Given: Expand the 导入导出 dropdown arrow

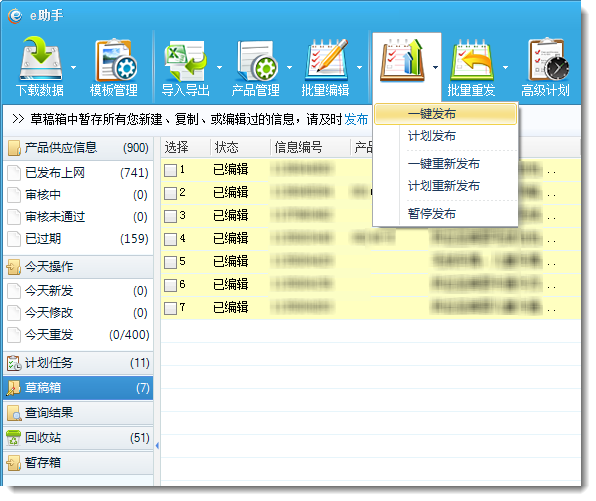Looking at the screenshot, I should click(x=219, y=68).
